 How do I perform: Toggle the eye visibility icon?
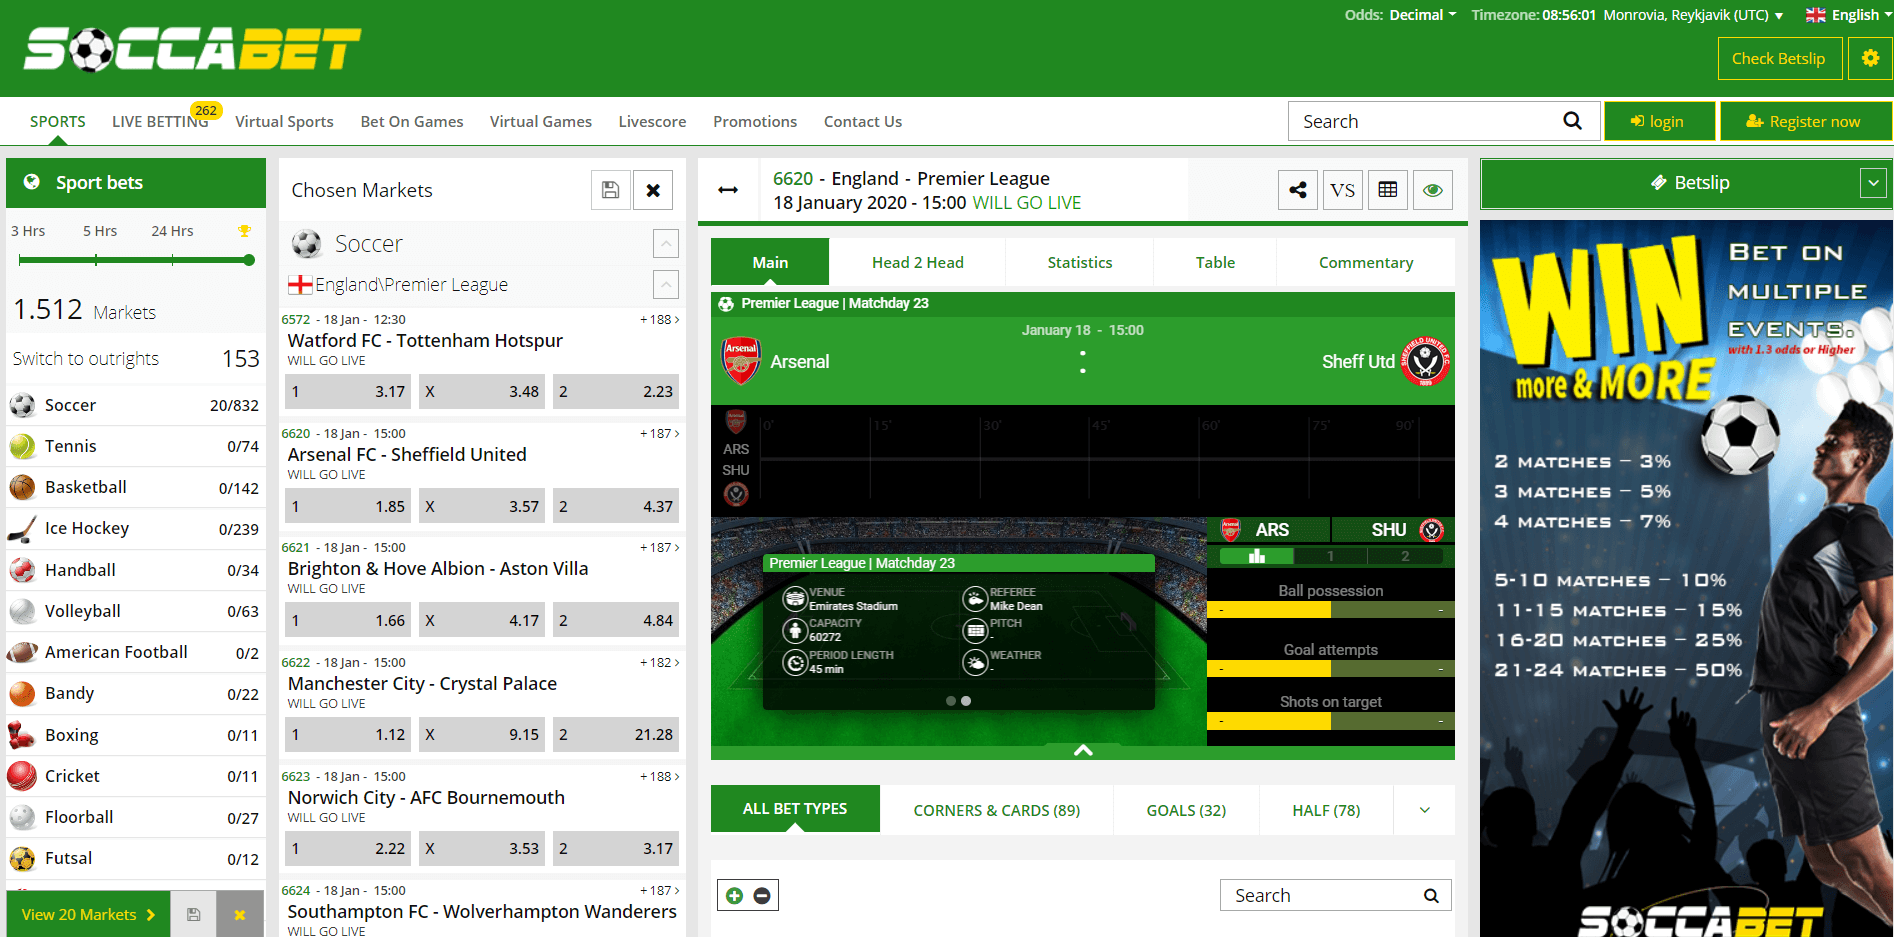(x=1433, y=190)
